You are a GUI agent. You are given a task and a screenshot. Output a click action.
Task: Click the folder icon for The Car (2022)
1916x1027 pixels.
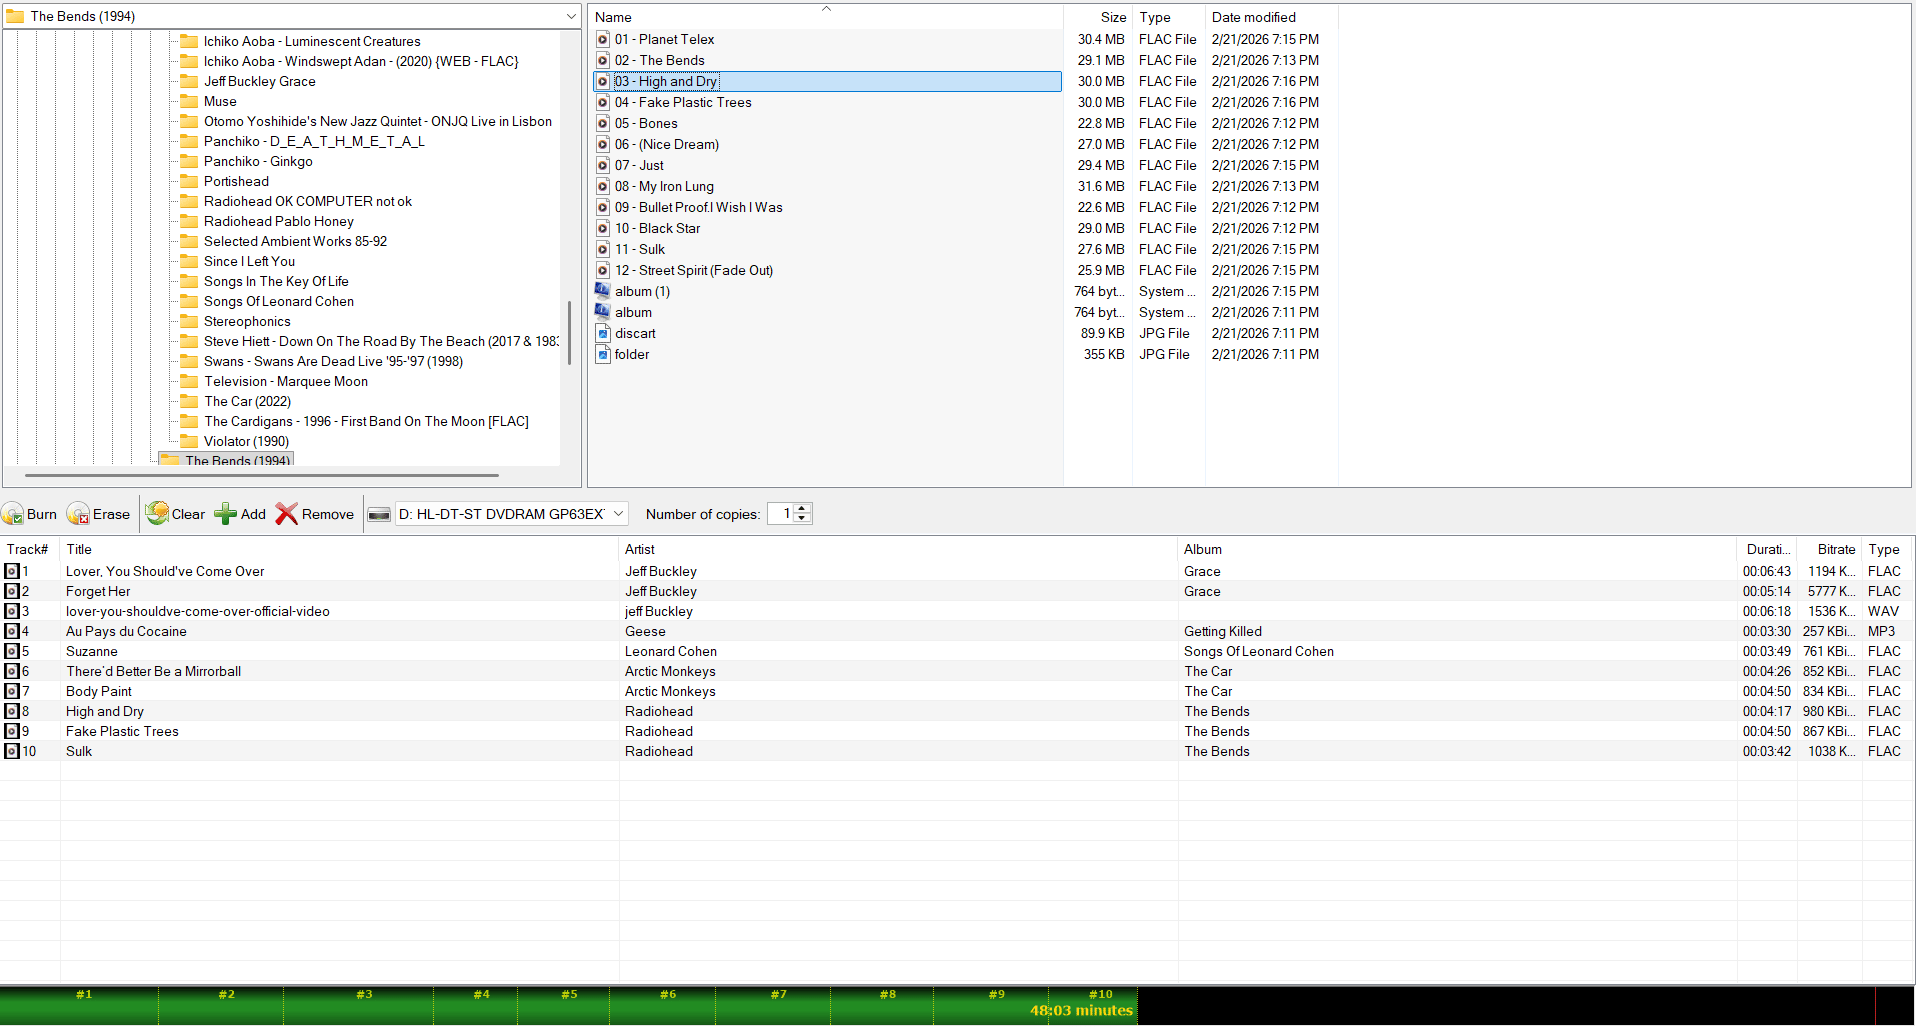pyautogui.click(x=189, y=401)
